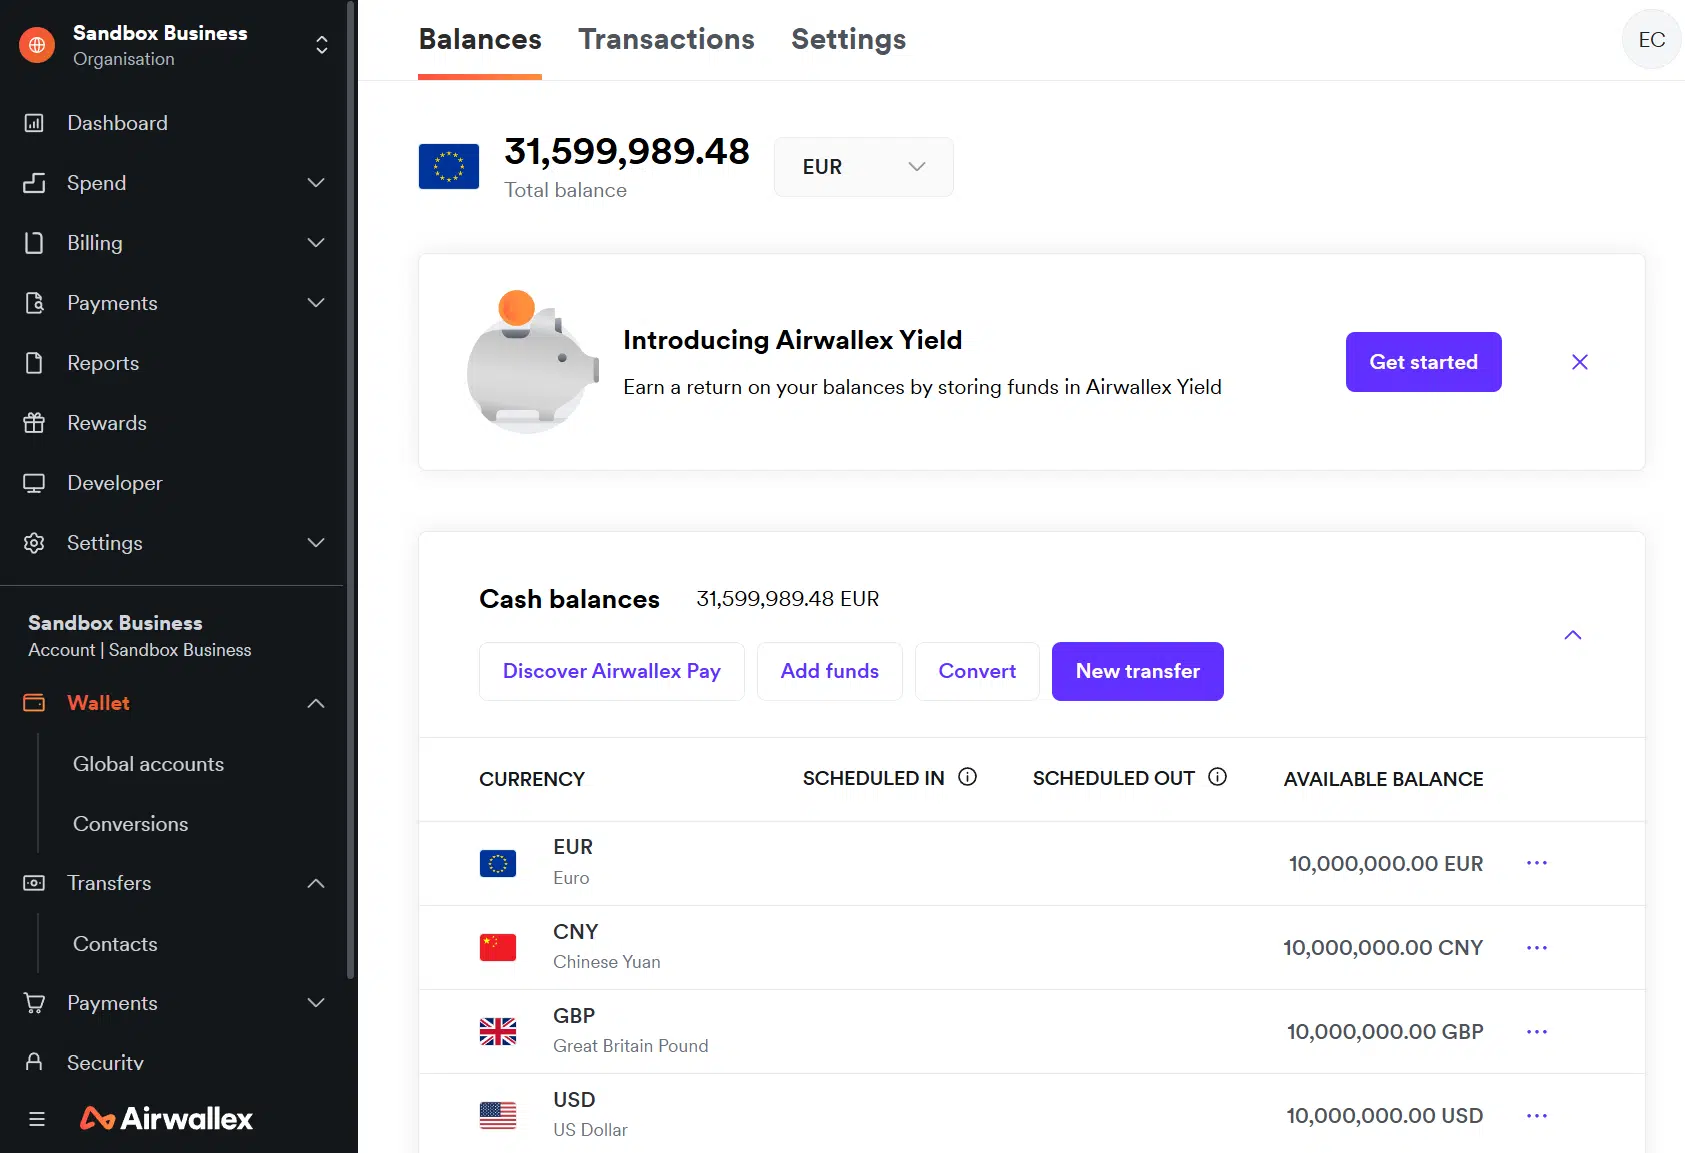Expand the Settings menu chevron in sidebar
Screen dimensions: 1685x1153
tap(316, 543)
